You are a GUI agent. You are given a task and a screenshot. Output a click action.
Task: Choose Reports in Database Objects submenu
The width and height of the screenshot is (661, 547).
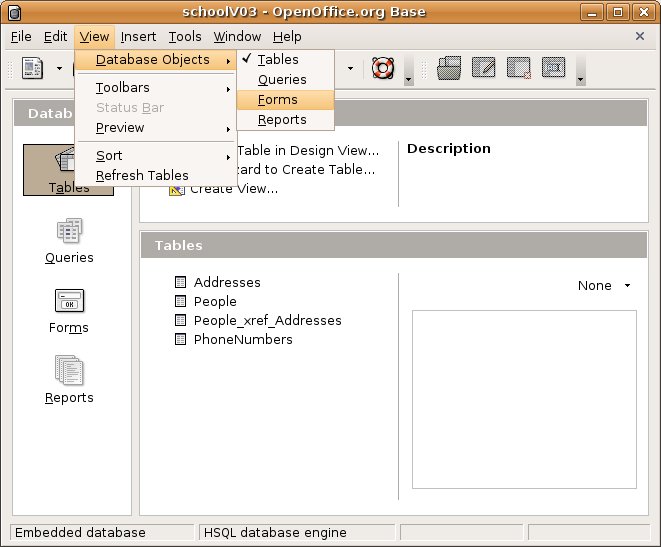pyautogui.click(x=285, y=120)
